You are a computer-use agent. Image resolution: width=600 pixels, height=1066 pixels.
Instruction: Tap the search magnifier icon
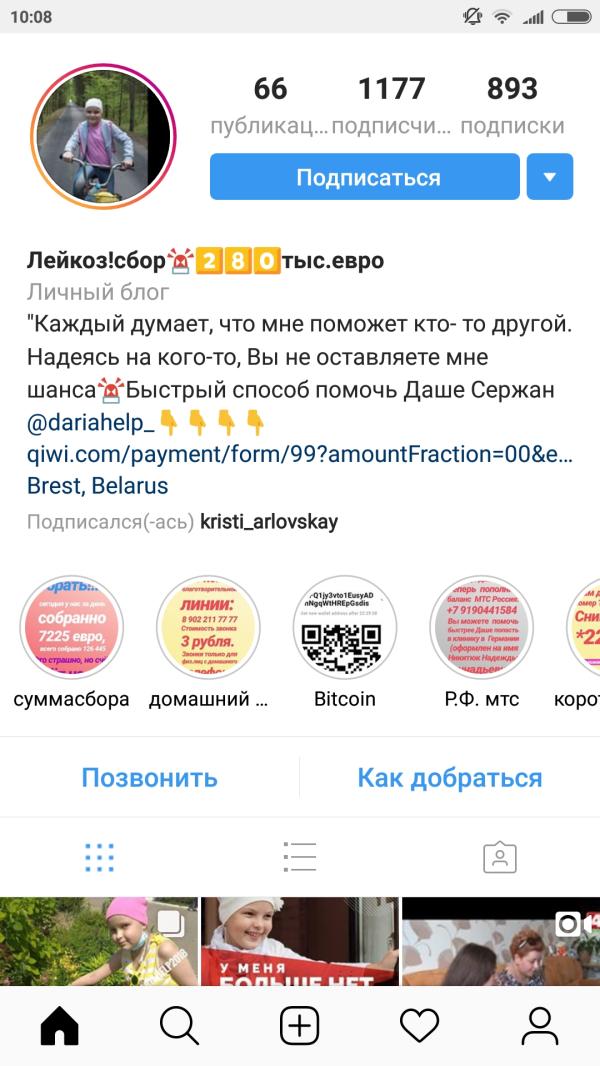pyautogui.click(x=179, y=1025)
